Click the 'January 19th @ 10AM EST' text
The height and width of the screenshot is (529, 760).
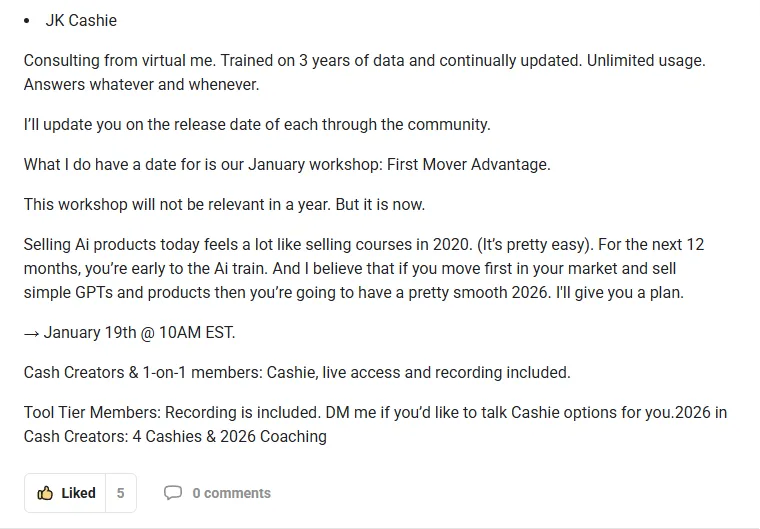point(139,333)
